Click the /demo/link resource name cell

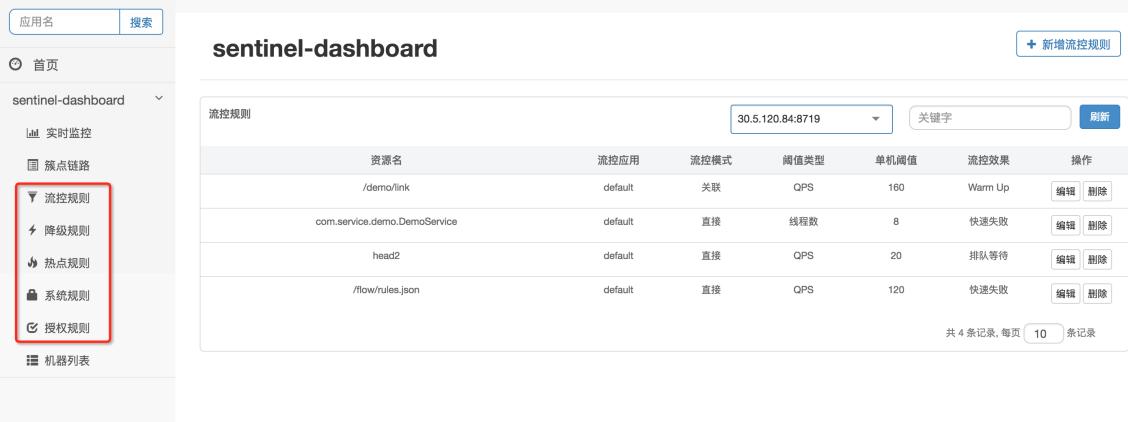tap(386, 188)
